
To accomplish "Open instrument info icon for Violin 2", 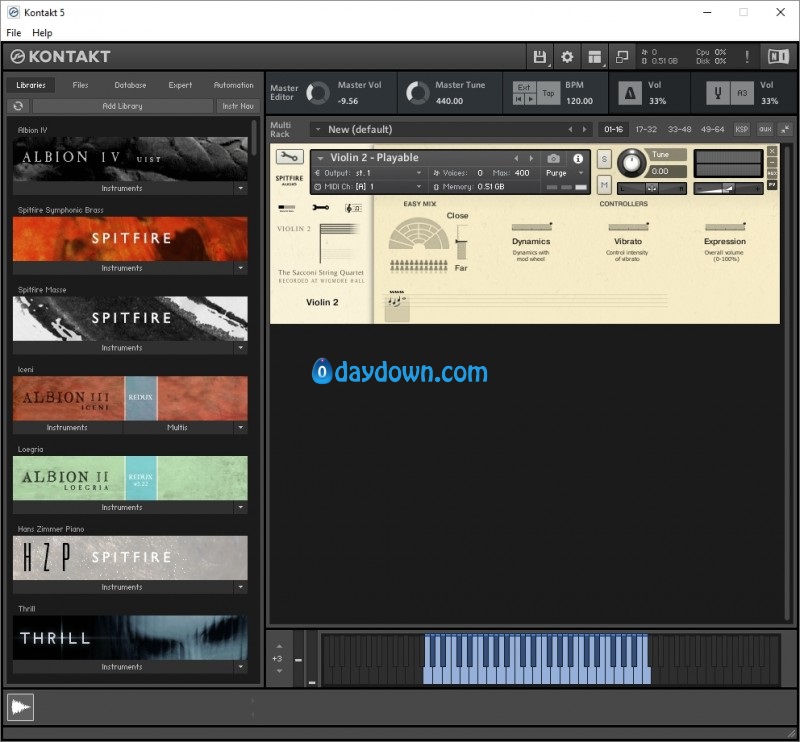I will tap(577, 158).
